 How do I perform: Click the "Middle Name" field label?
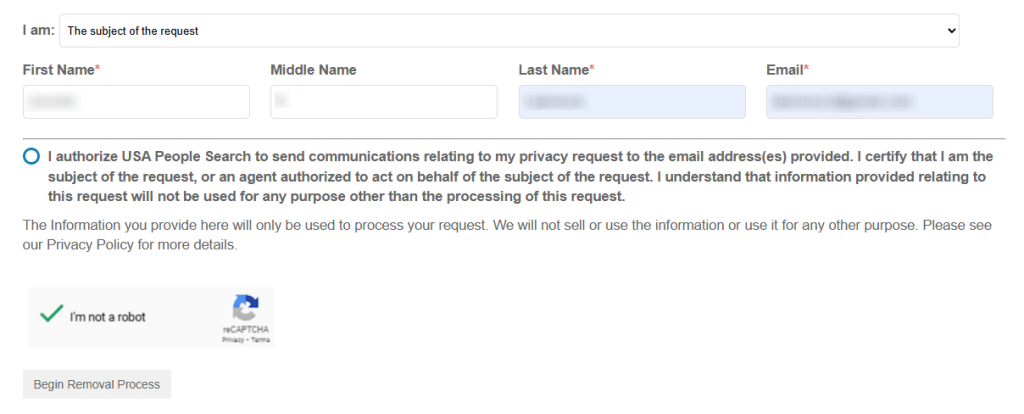point(313,70)
